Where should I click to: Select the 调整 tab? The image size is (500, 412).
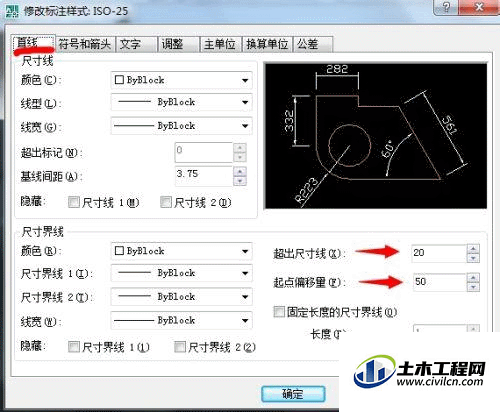click(x=178, y=44)
